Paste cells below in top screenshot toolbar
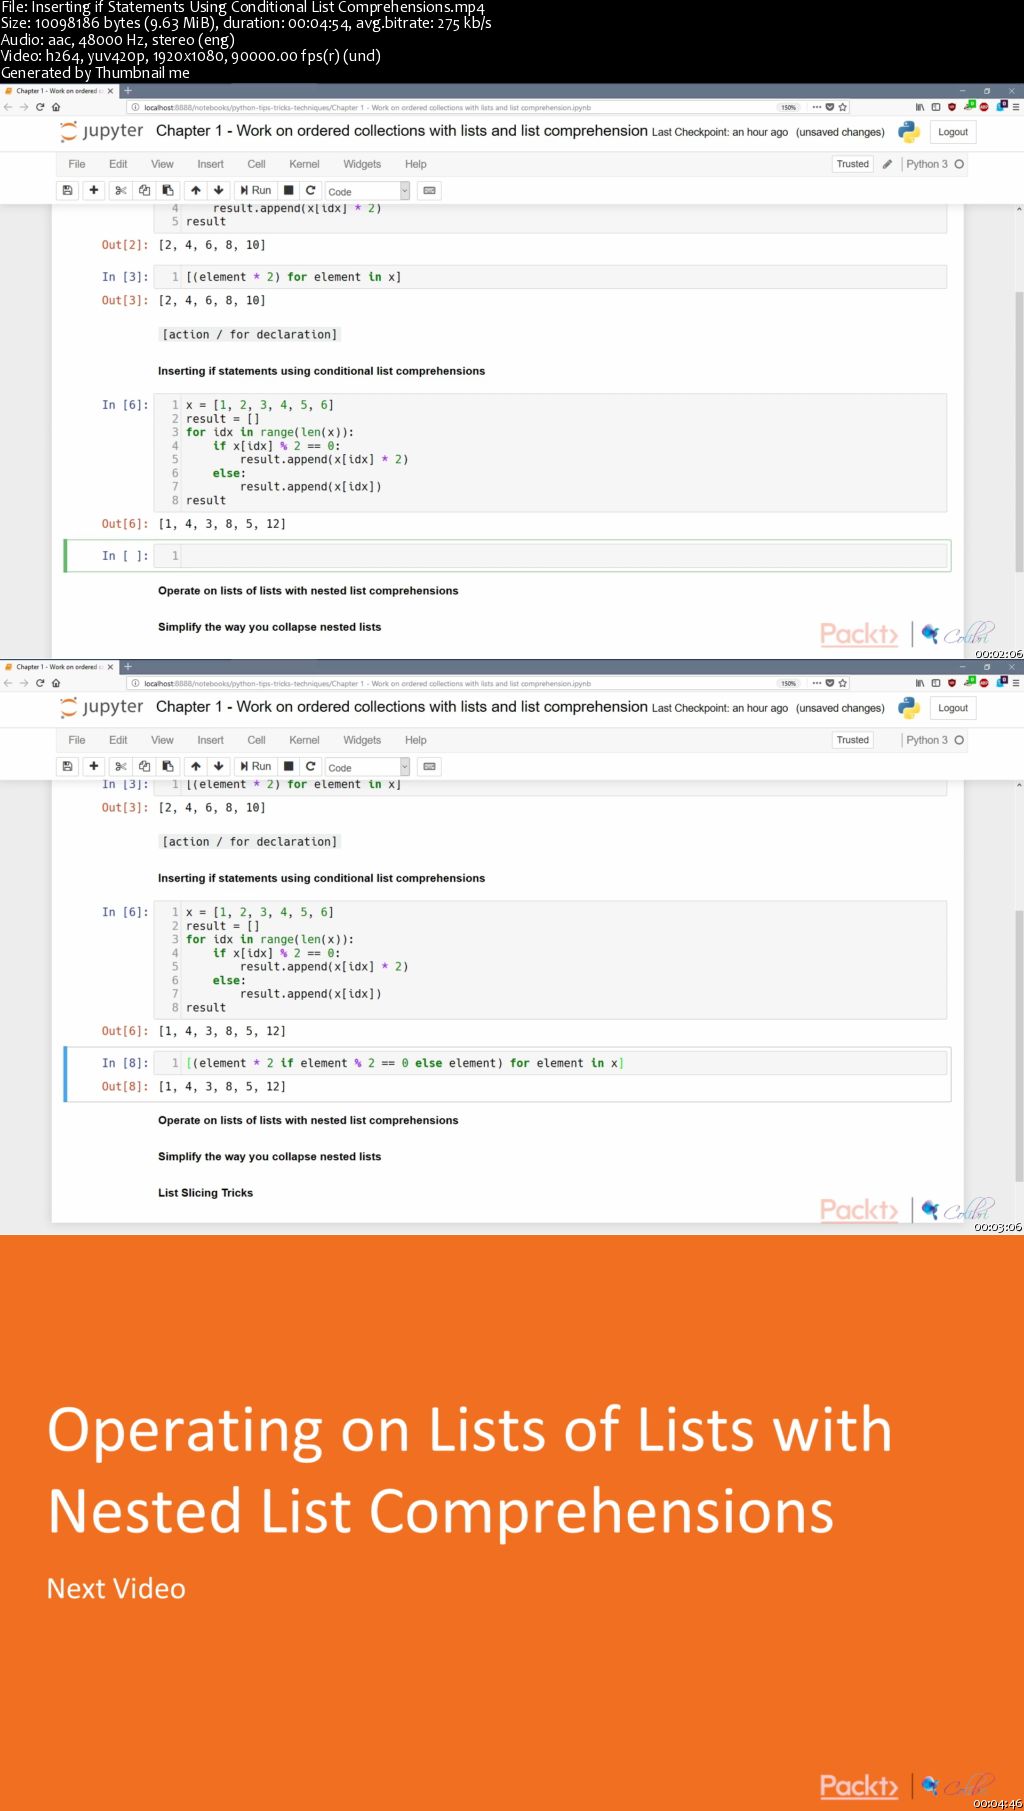The width and height of the screenshot is (1024, 1811). (x=168, y=190)
